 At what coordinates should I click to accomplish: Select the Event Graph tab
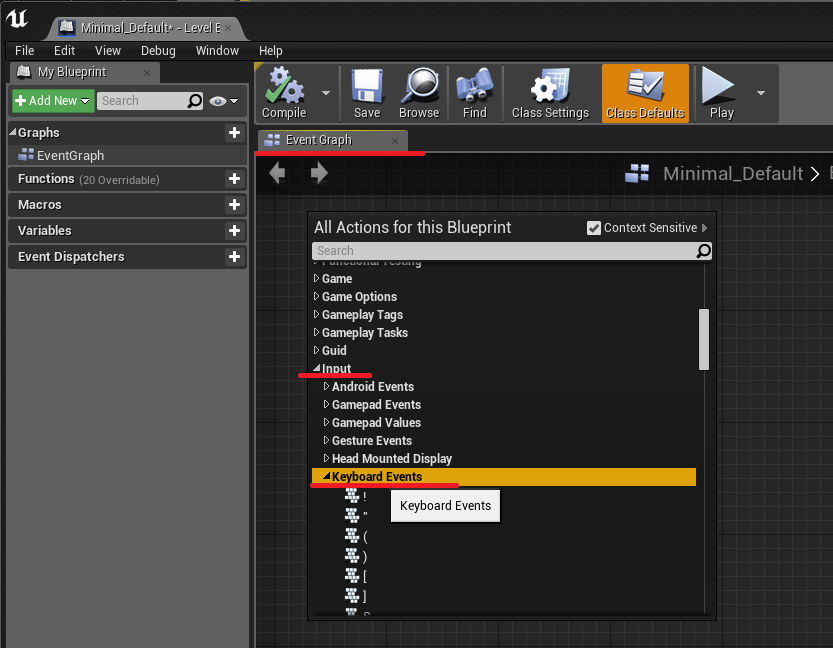click(x=333, y=140)
